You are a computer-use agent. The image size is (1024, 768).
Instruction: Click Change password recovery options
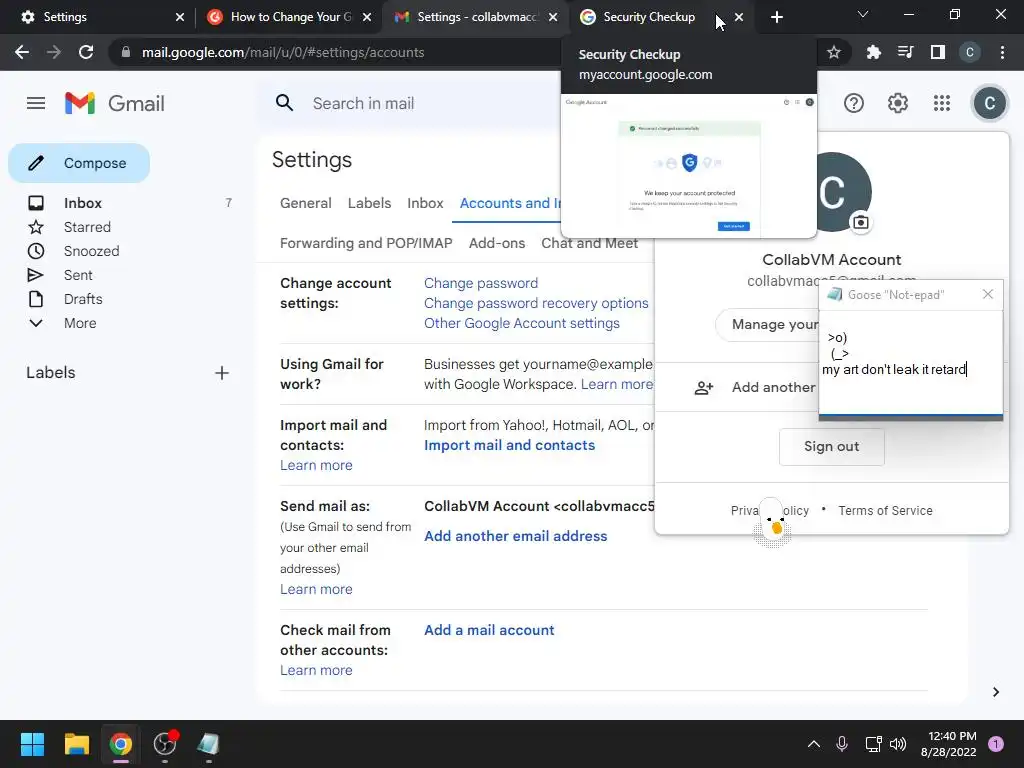[x=536, y=303]
